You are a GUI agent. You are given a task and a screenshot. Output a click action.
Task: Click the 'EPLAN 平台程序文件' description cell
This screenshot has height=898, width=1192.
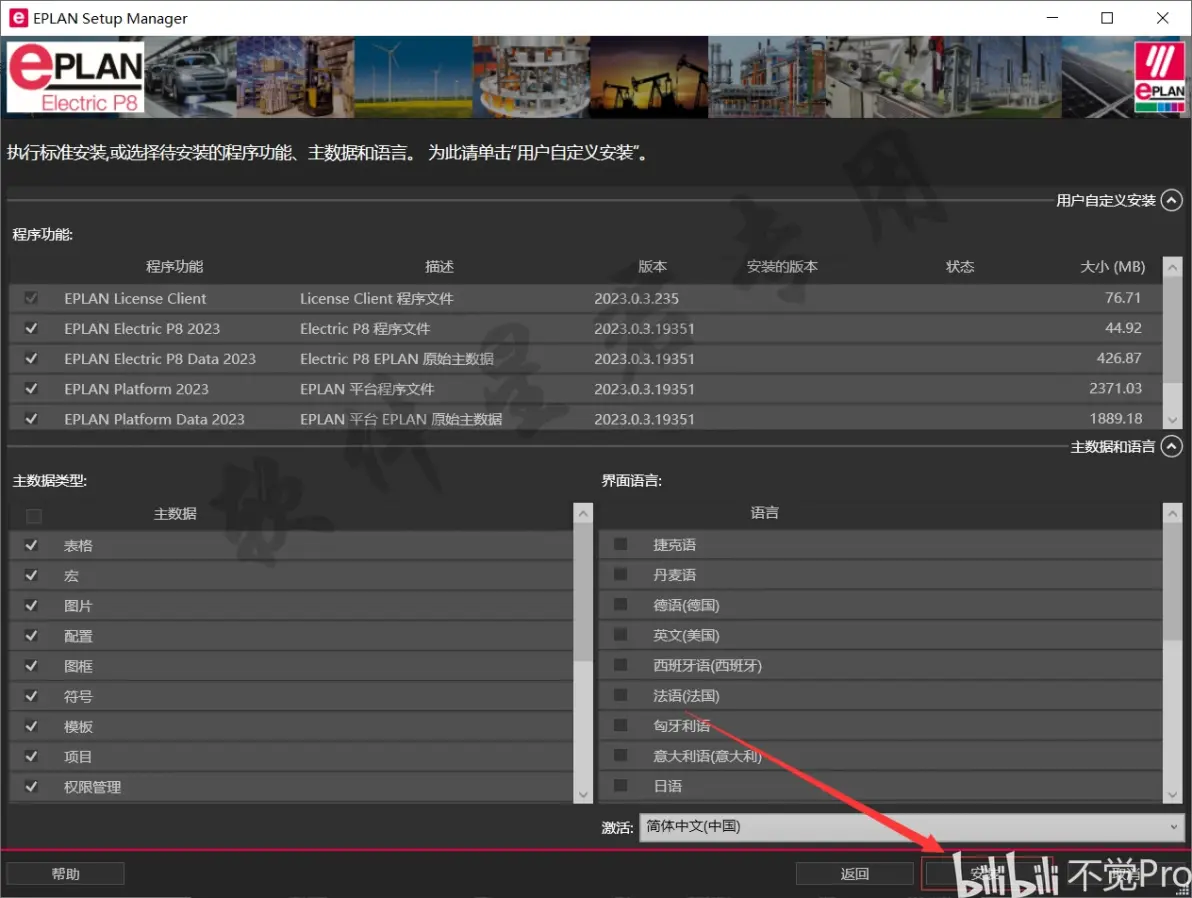tap(367, 389)
